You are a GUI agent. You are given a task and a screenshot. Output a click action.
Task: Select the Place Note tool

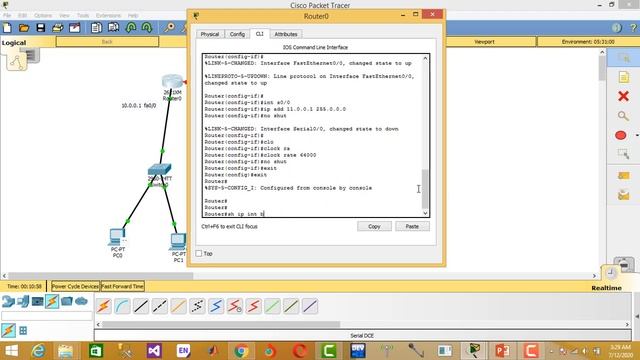(623, 77)
